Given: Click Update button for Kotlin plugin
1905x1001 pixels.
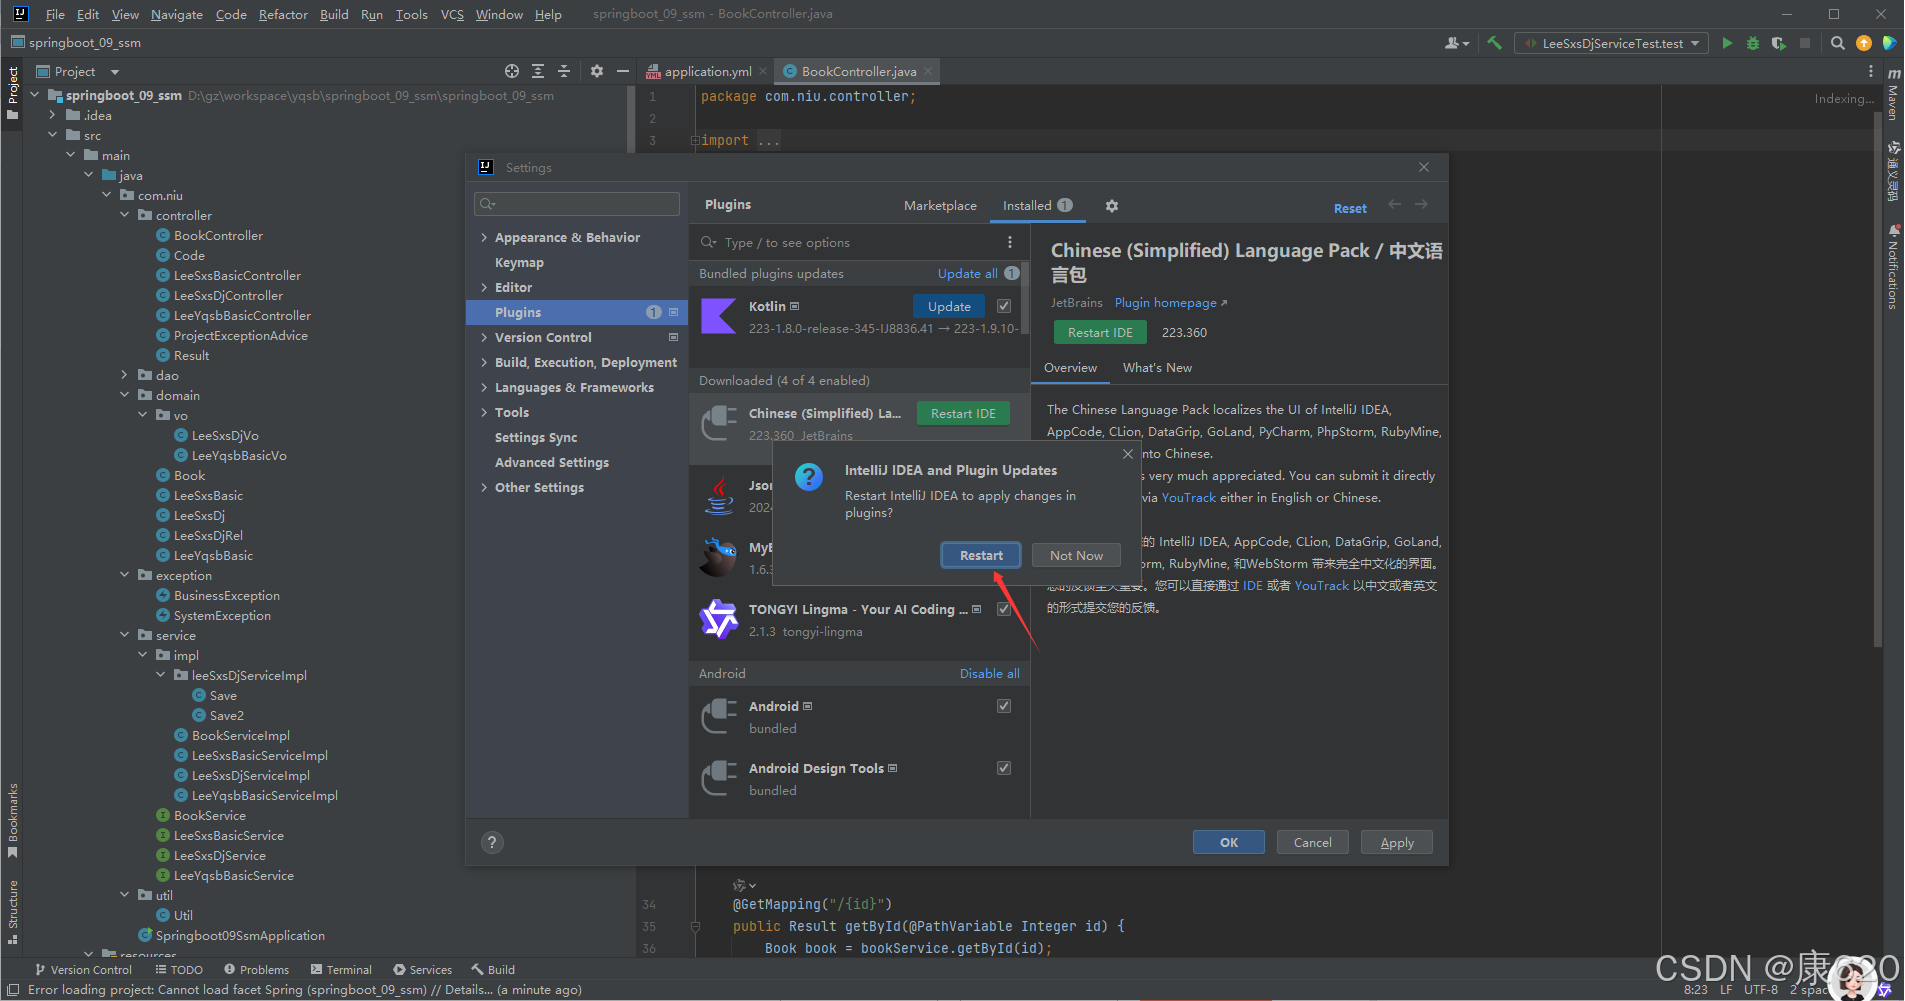Looking at the screenshot, I should (x=949, y=306).
